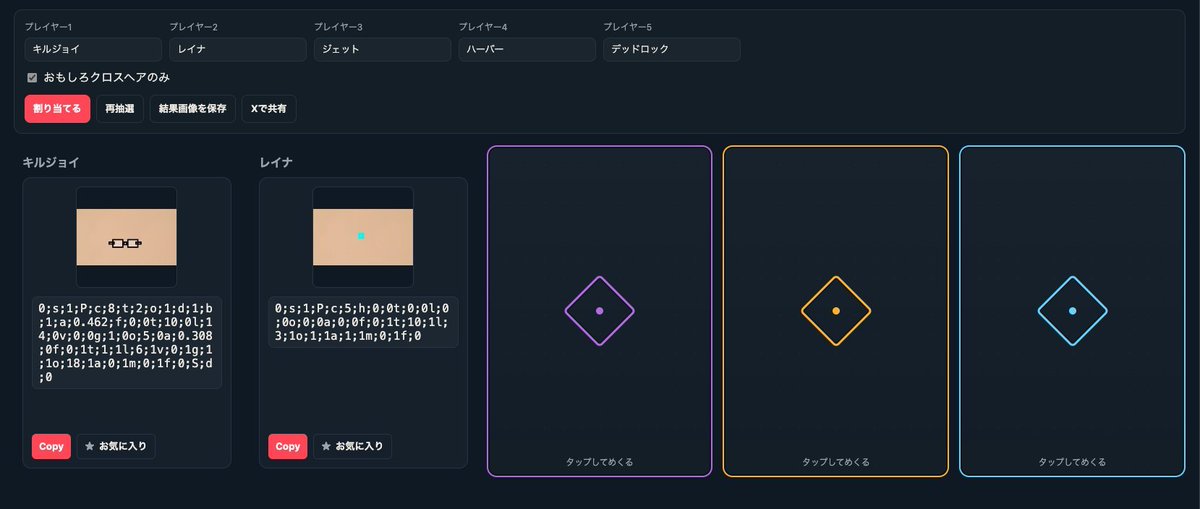Click the プレイヤー2 input containing レイナ
1200x509 pixels.
click(238, 49)
